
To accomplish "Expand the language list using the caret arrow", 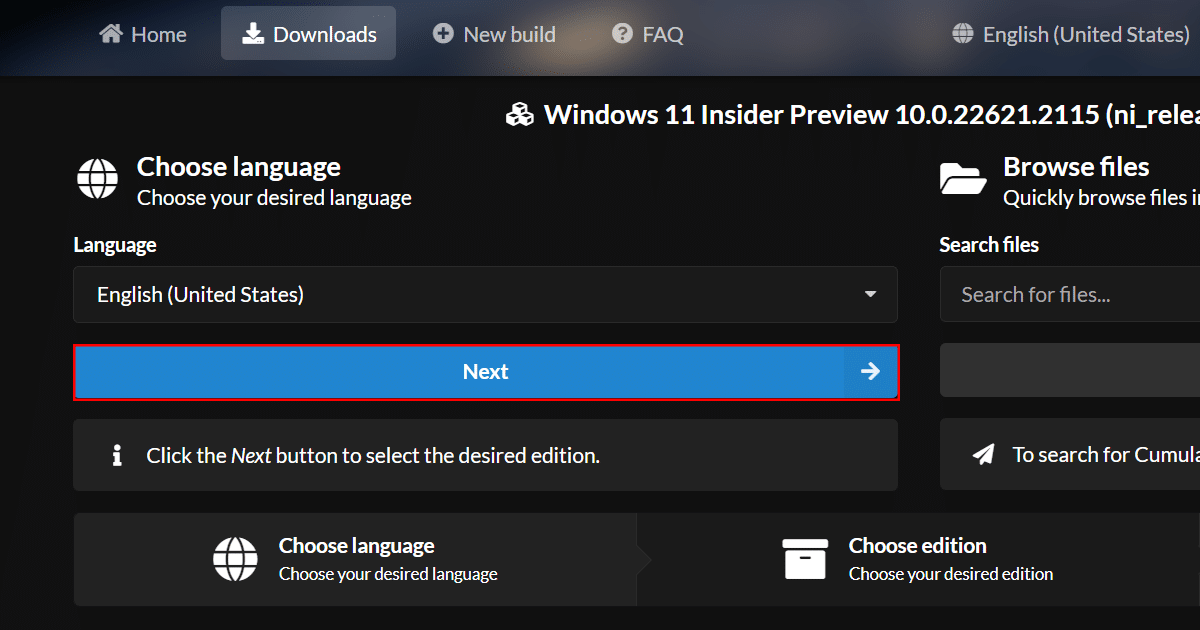I will [x=870, y=295].
